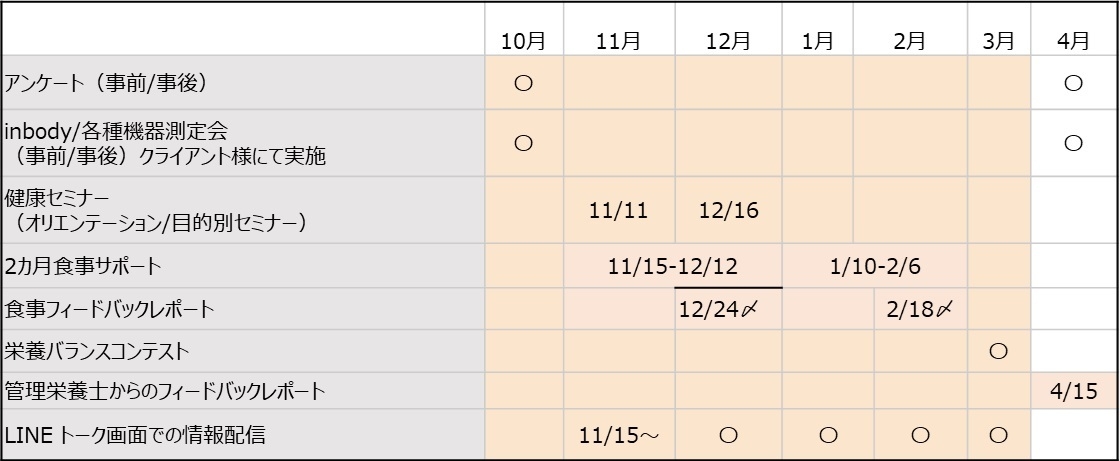Click the アンケート row circle under 4月
Viewport: 1120px width, 461px height.
(x=1073, y=84)
